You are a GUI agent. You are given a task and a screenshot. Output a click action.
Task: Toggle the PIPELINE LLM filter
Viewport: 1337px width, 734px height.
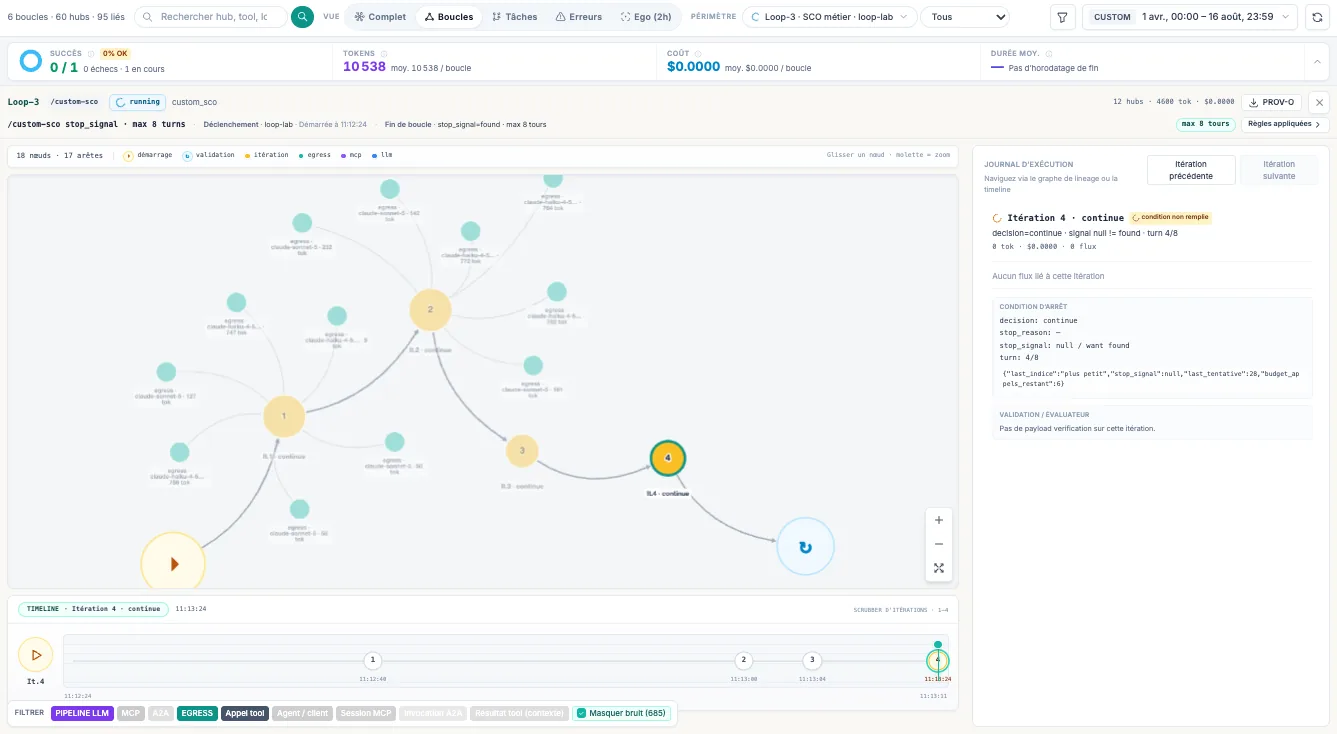[x=82, y=713]
